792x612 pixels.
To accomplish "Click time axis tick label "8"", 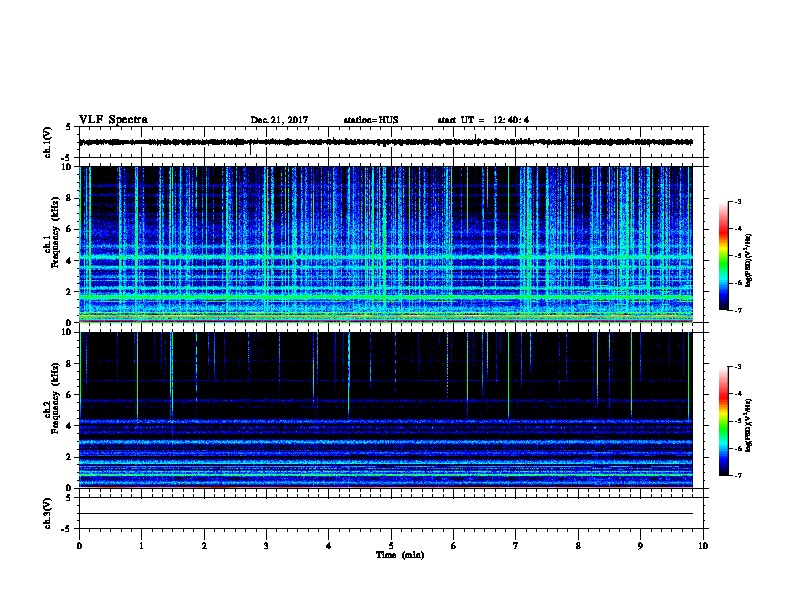I will click(x=578, y=546).
